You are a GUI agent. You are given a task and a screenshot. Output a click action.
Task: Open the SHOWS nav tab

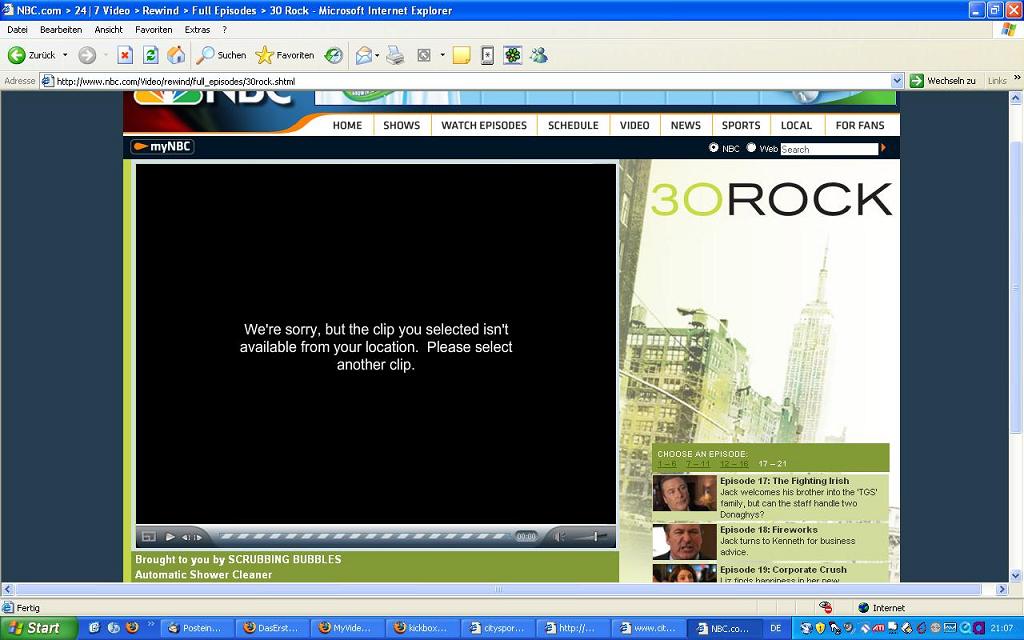[x=402, y=125]
